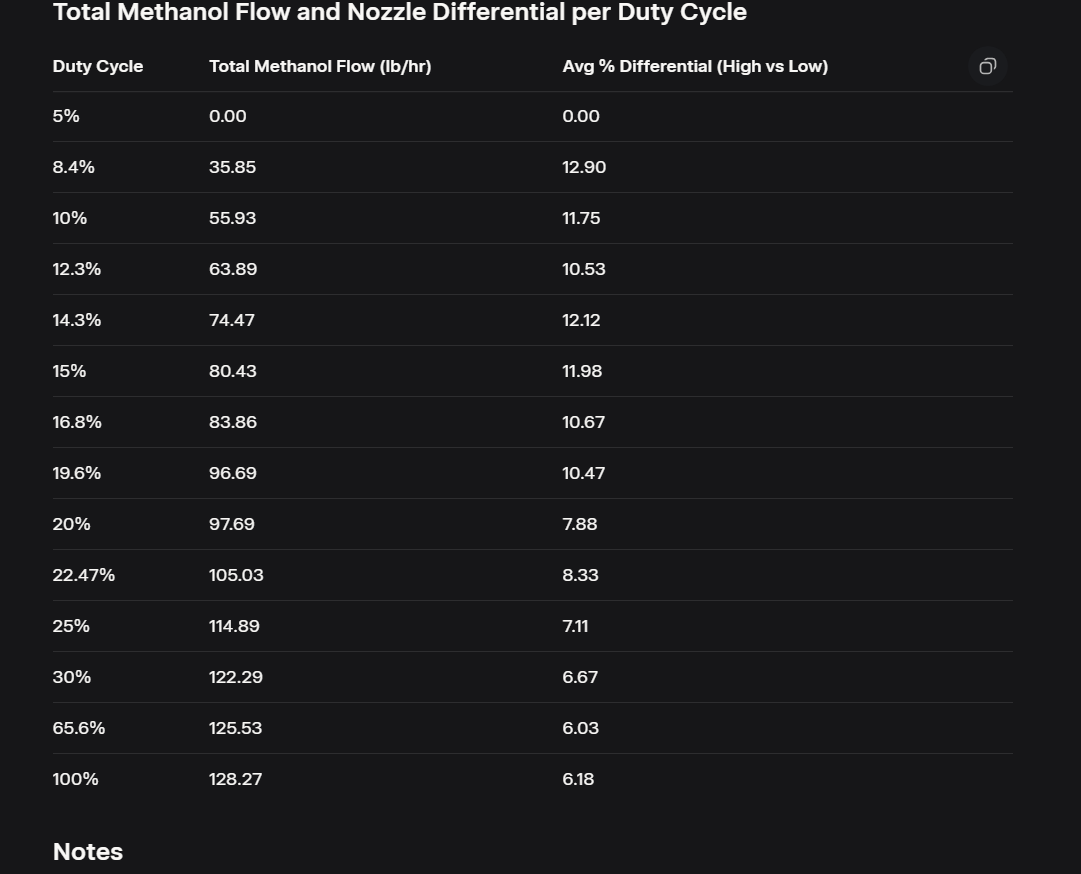
Task: Click the 128.27 flow value
Action: coord(236,779)
